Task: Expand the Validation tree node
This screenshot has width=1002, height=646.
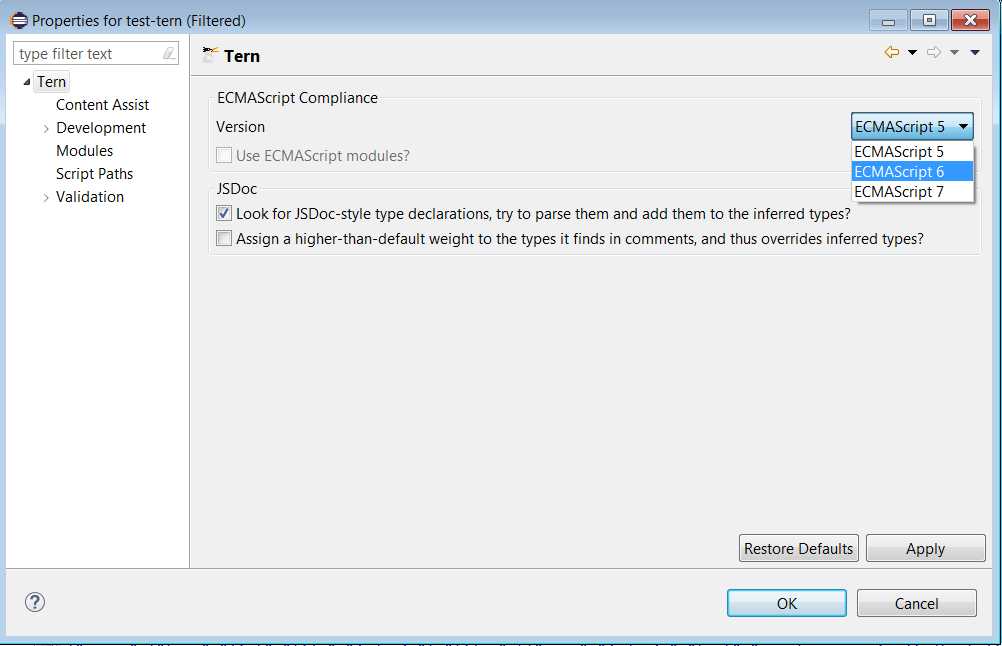Action: 46,197
